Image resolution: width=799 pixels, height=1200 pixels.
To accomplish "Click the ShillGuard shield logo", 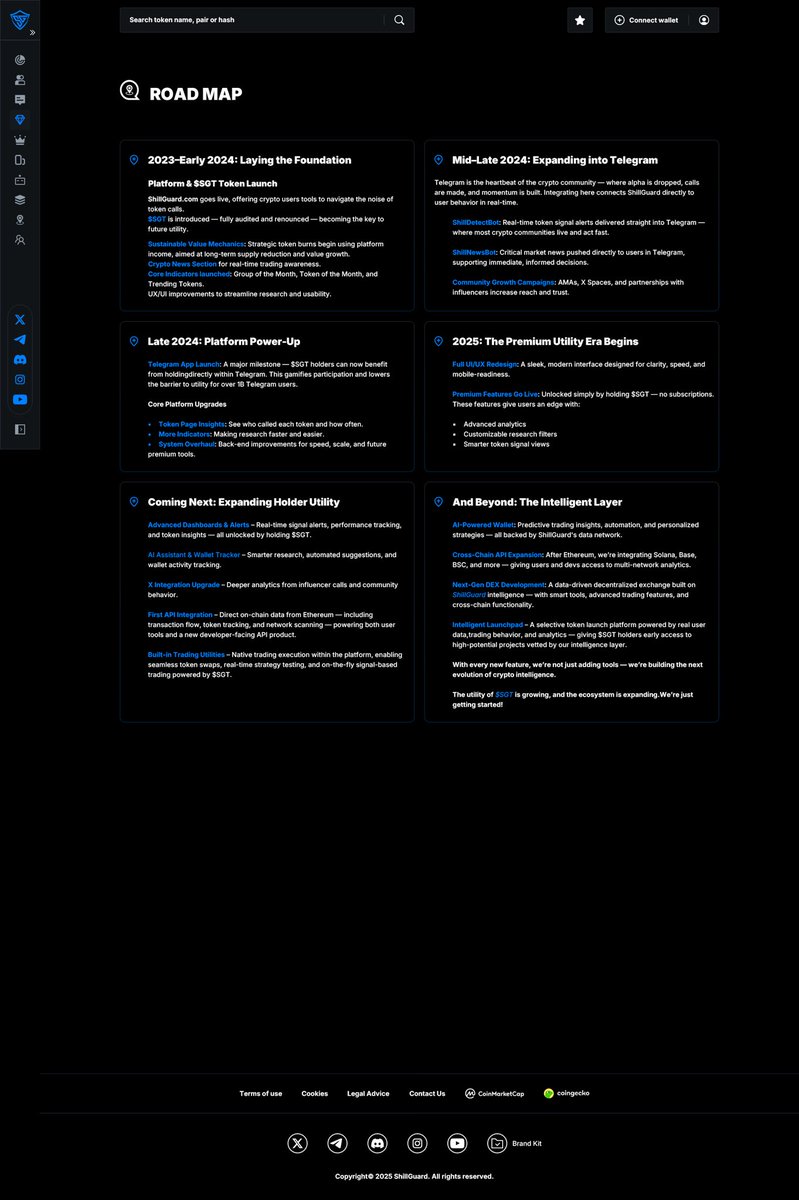I will click(x=20, y=20).
